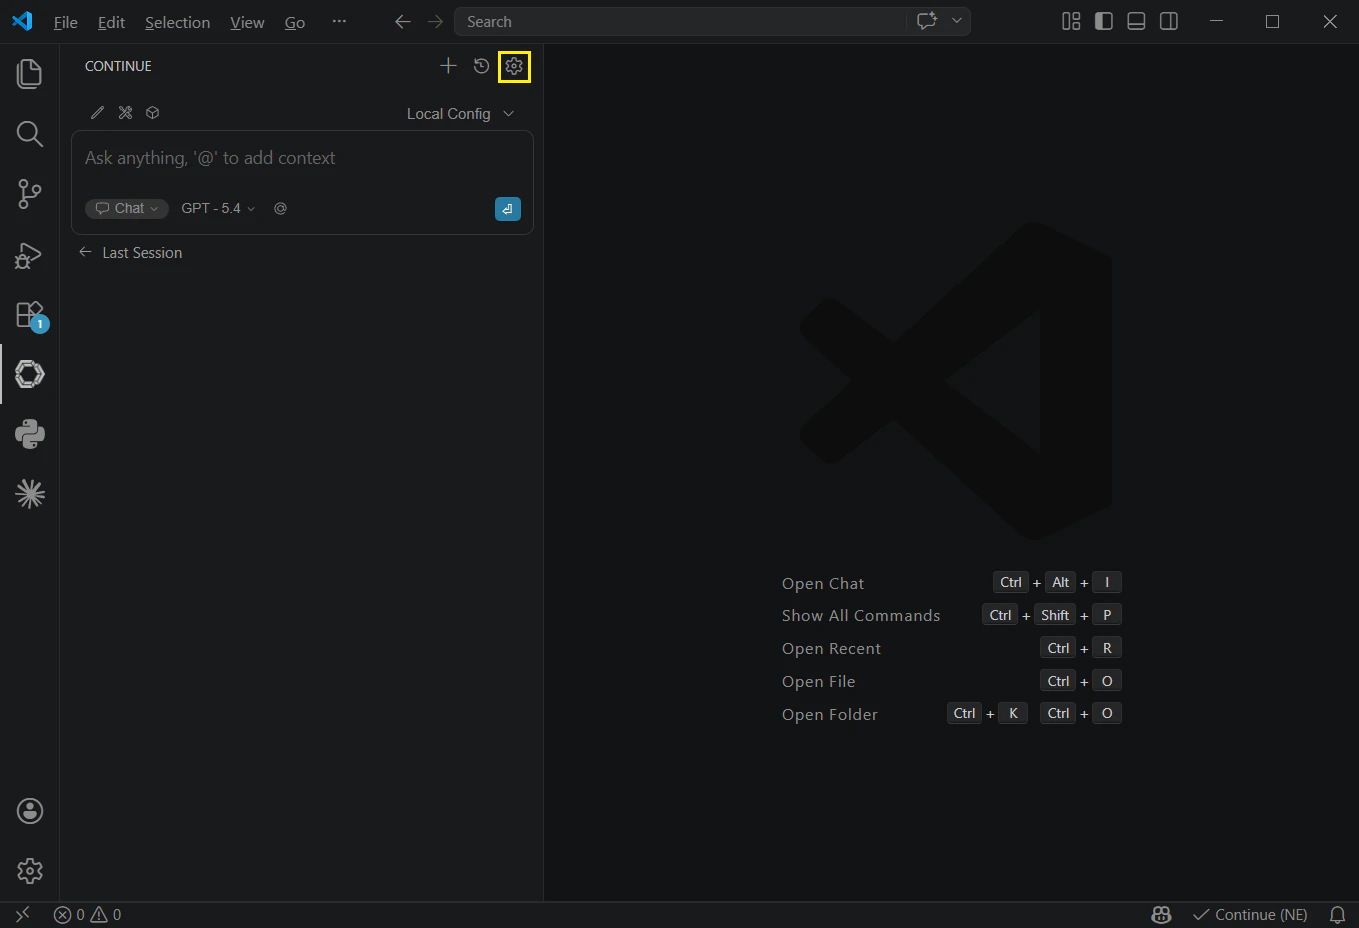1359x928 pixels.
Task: Click the Show All Commands hint text
Action: pyautogui.click(x=861, y=616)
